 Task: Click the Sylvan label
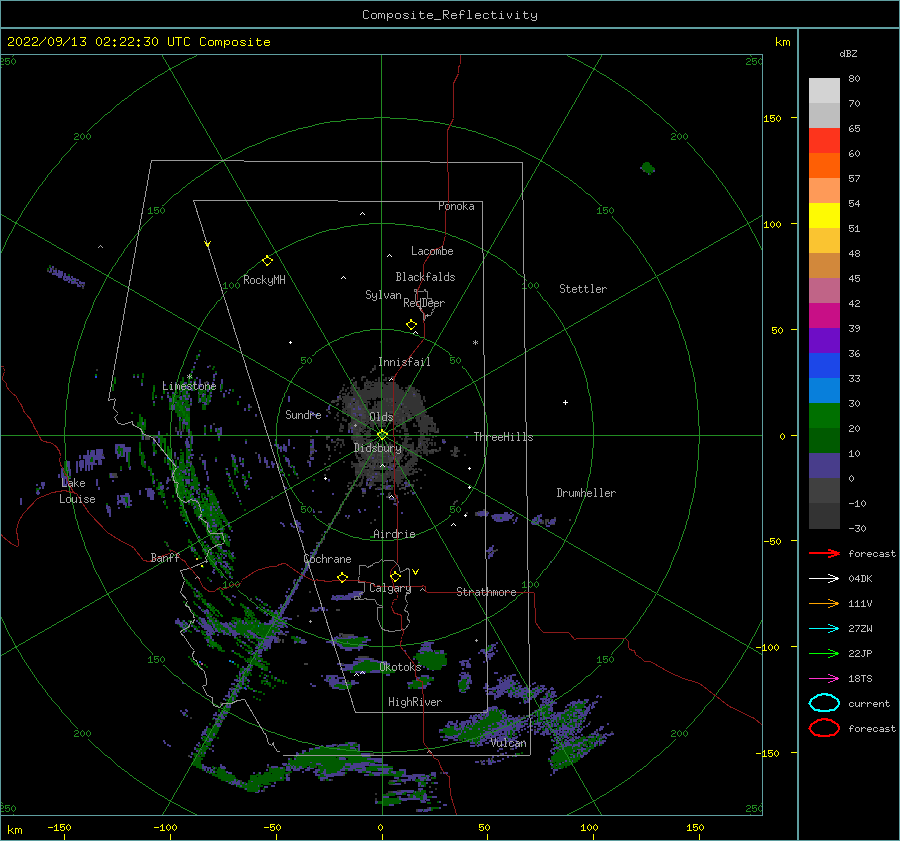[x=383, y=295]
